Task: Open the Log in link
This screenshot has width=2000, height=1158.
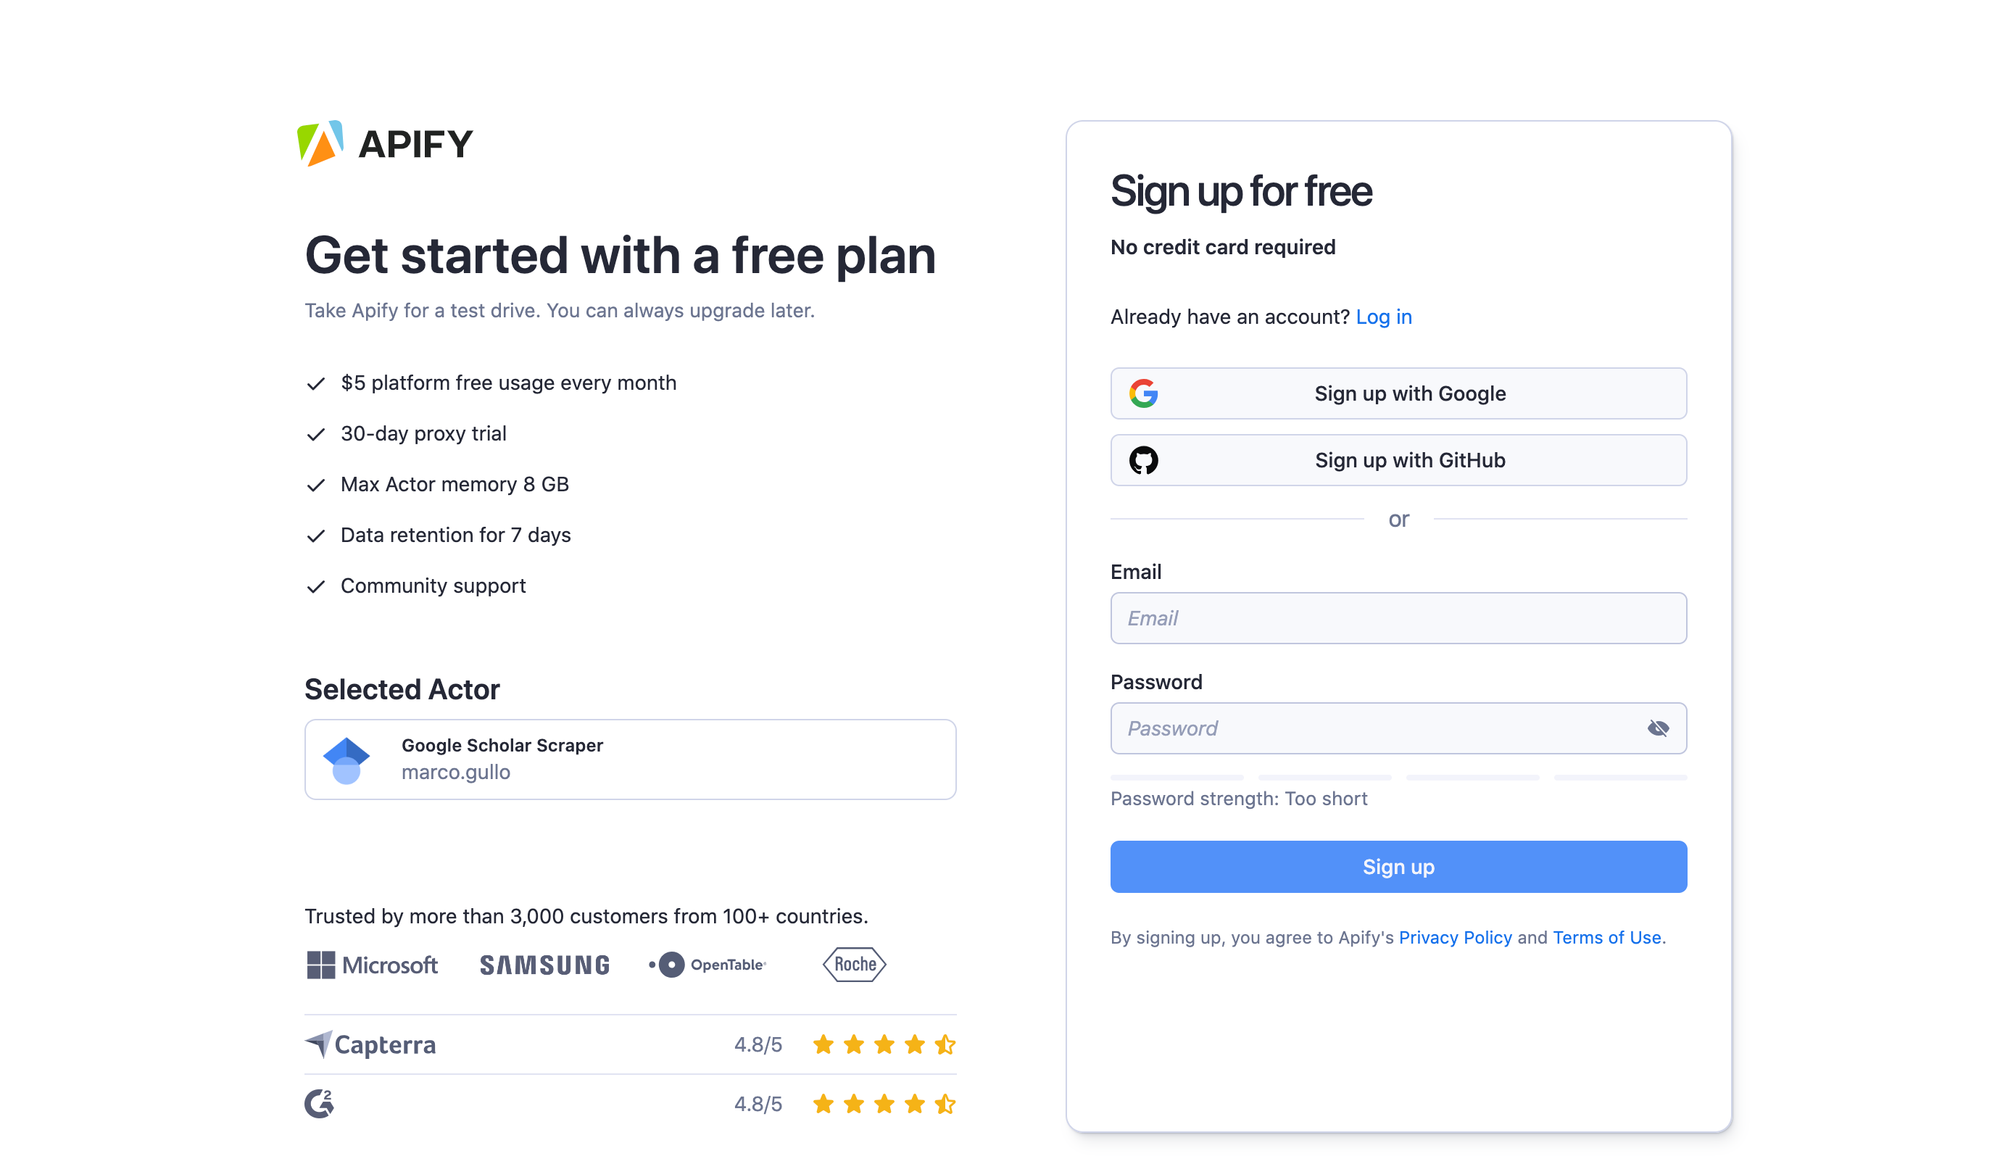Action: [1384, 316]
